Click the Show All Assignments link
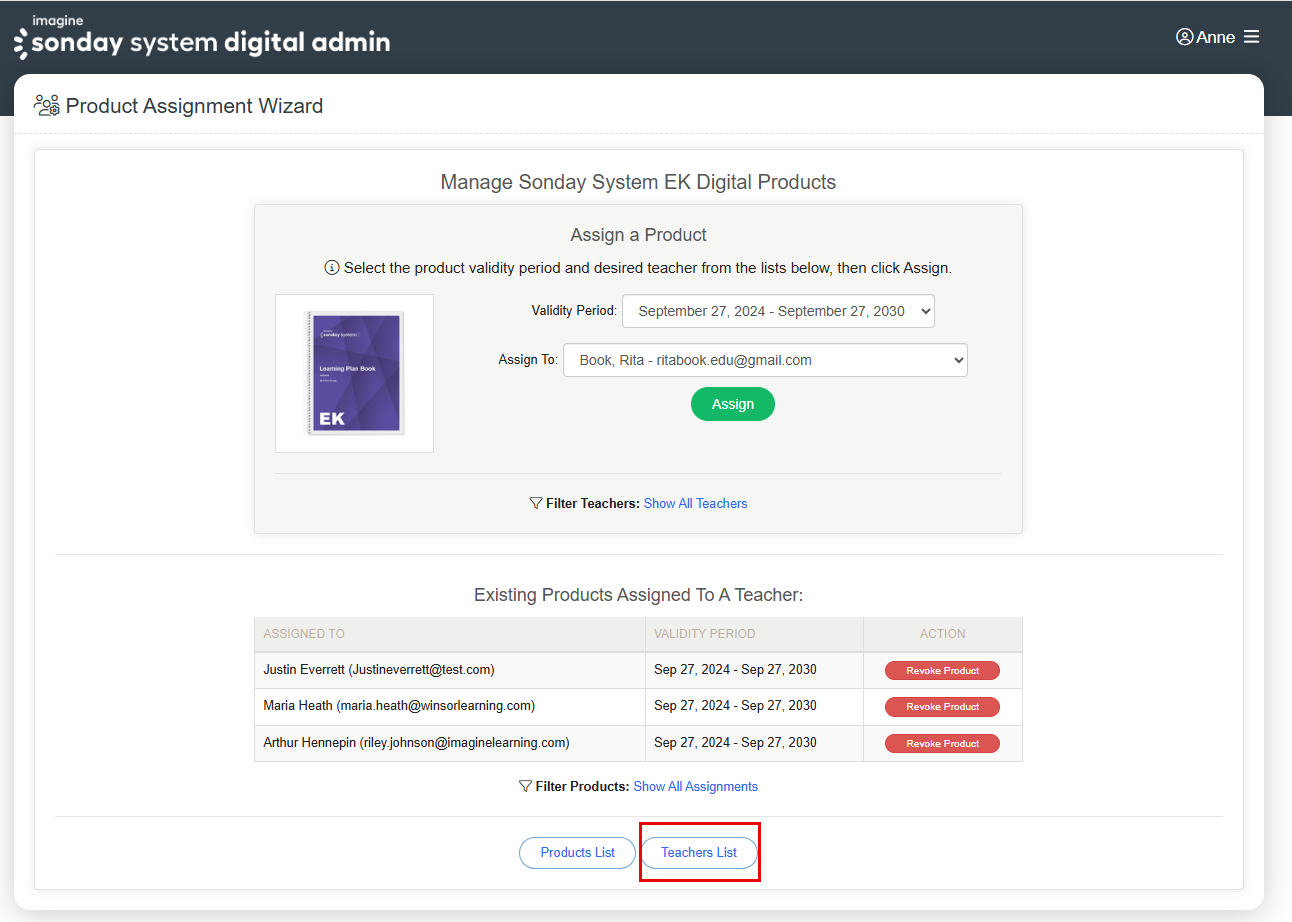The height and width of the screenshot is (922, 1292). [695, 786]
